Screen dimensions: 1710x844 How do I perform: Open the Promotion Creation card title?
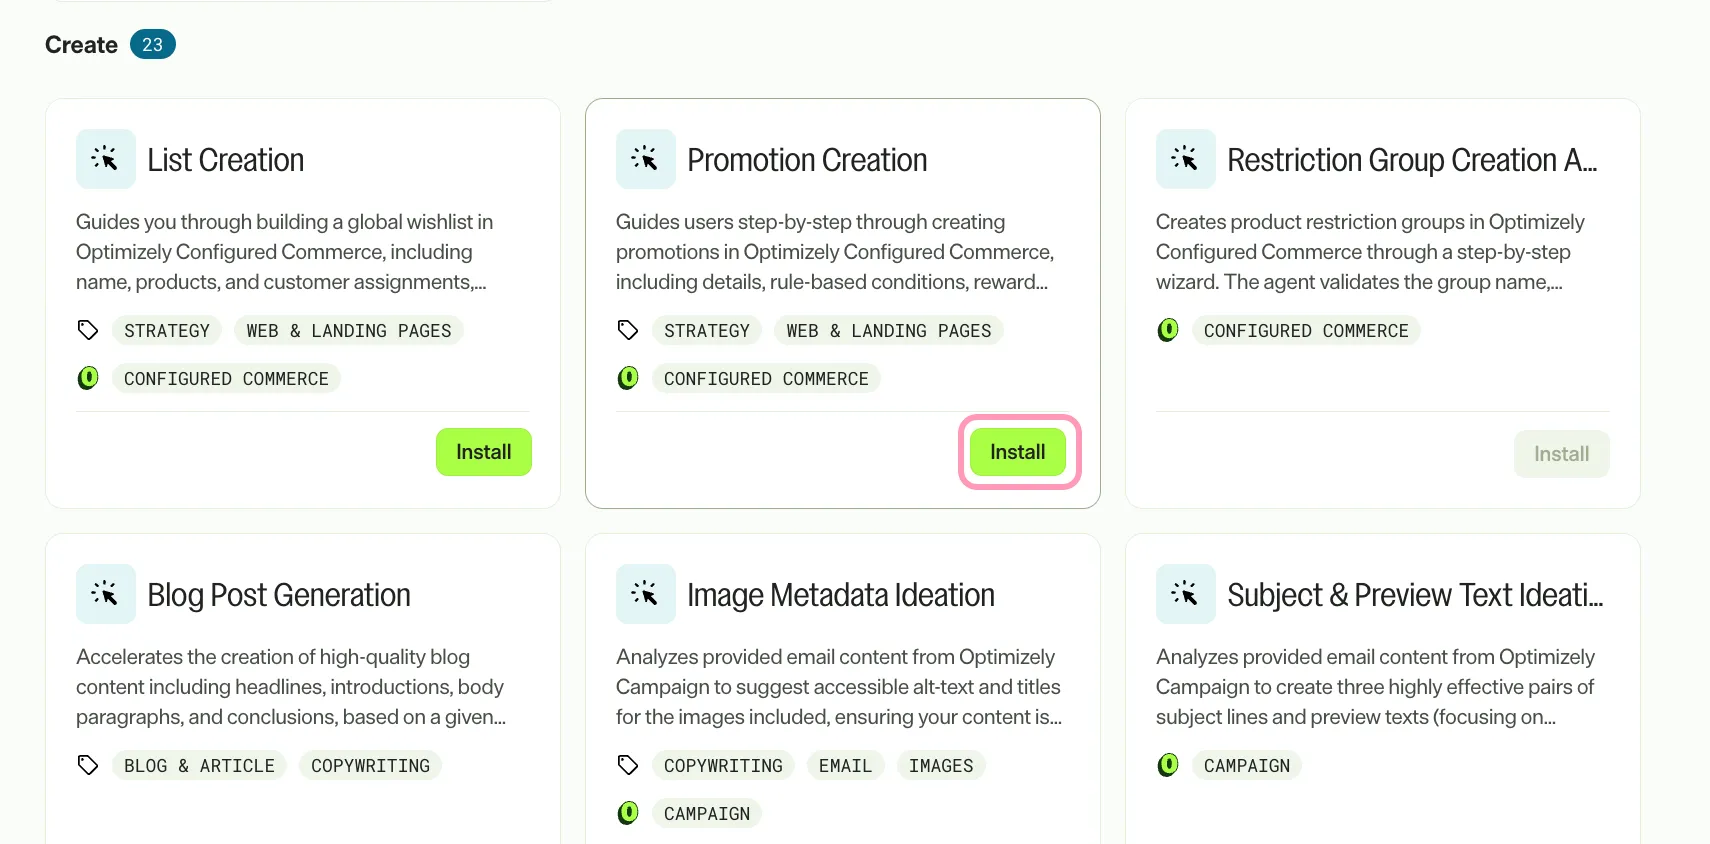point(807,160)
